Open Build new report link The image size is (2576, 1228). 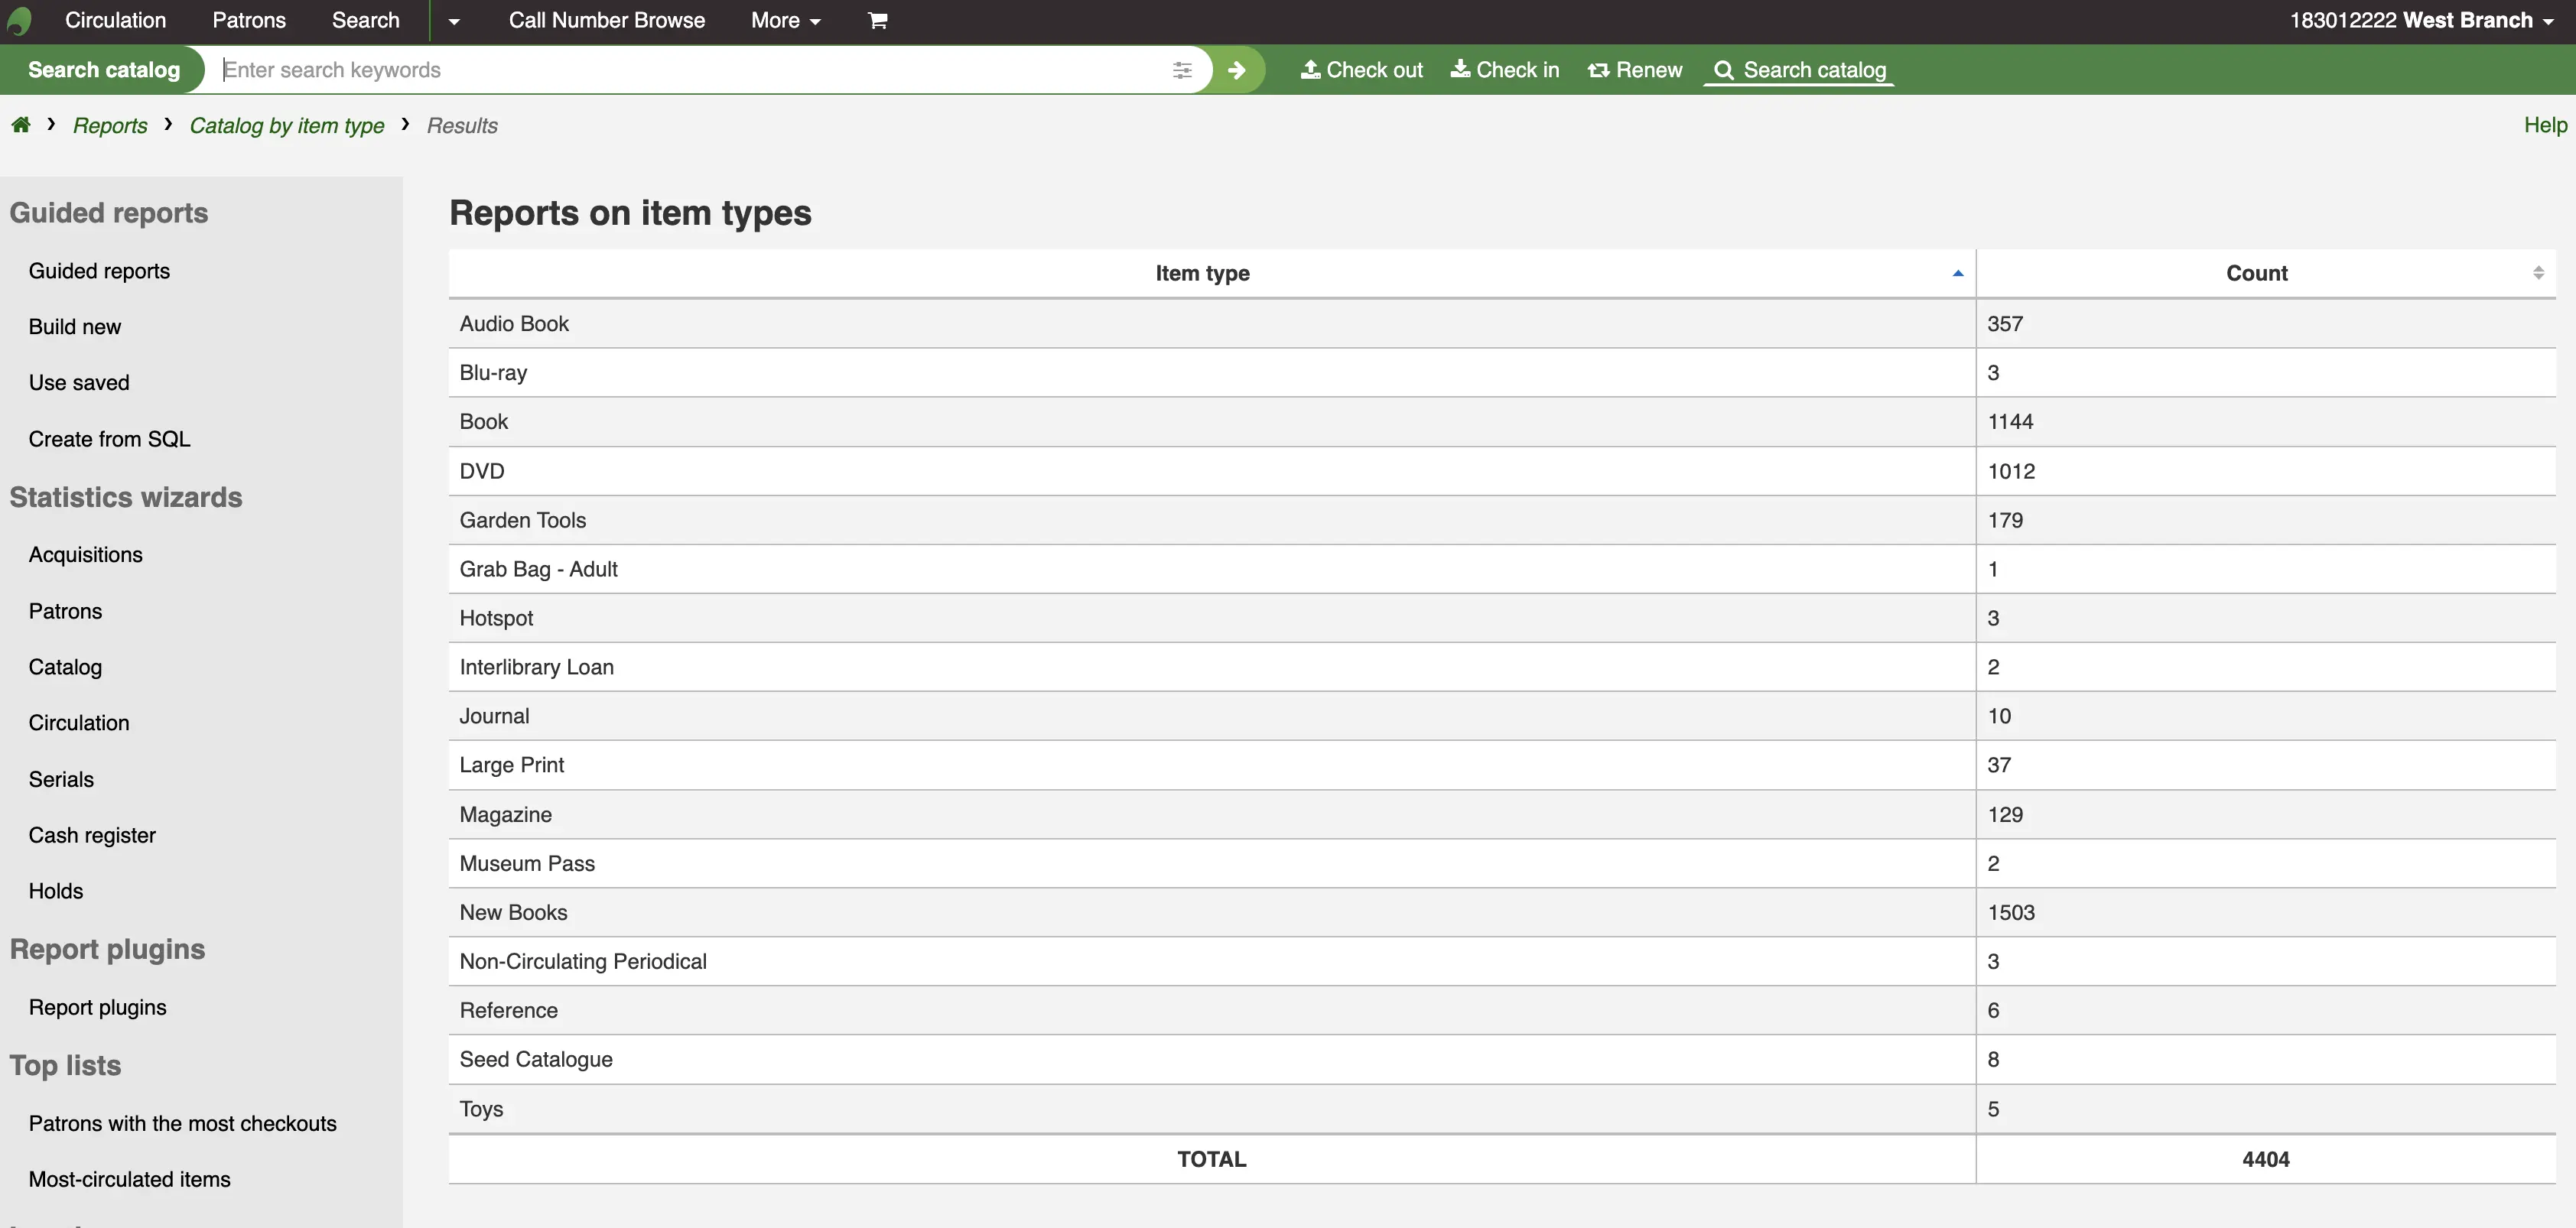click(x=75, y=327)
